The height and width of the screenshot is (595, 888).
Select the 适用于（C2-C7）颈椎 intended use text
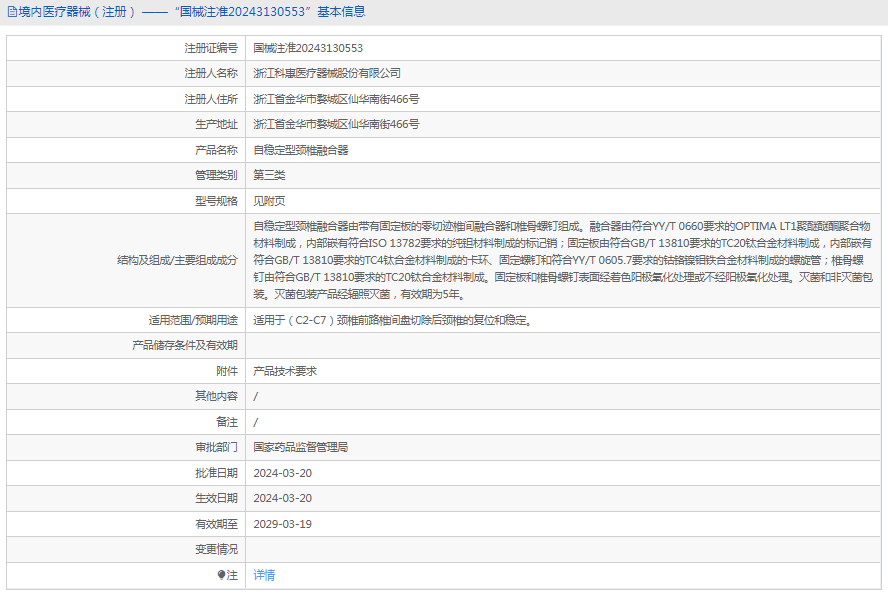[x=392, y=320]
